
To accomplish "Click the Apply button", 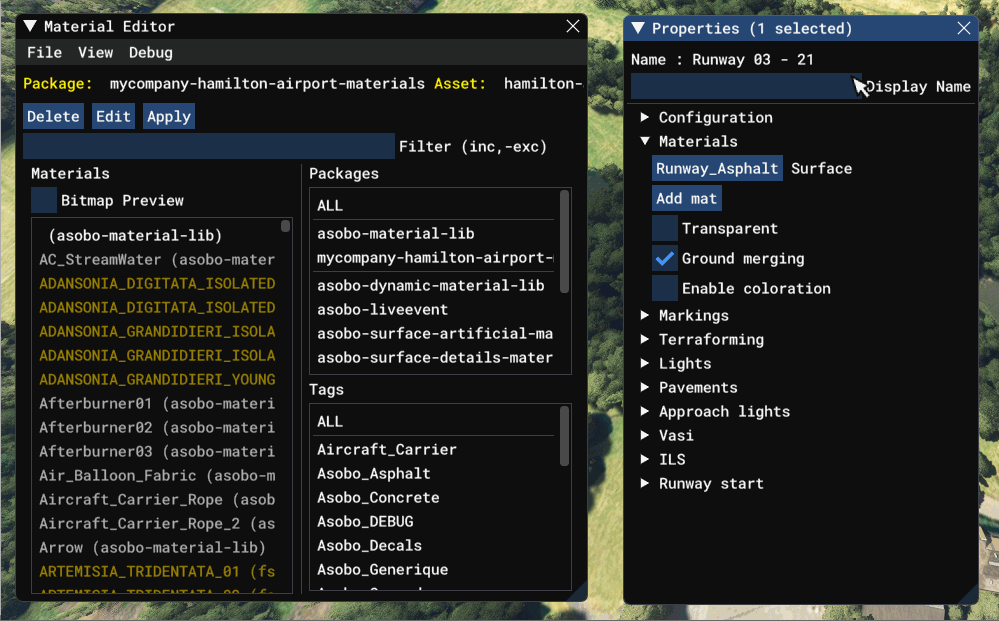I will [x=169, y=117].
